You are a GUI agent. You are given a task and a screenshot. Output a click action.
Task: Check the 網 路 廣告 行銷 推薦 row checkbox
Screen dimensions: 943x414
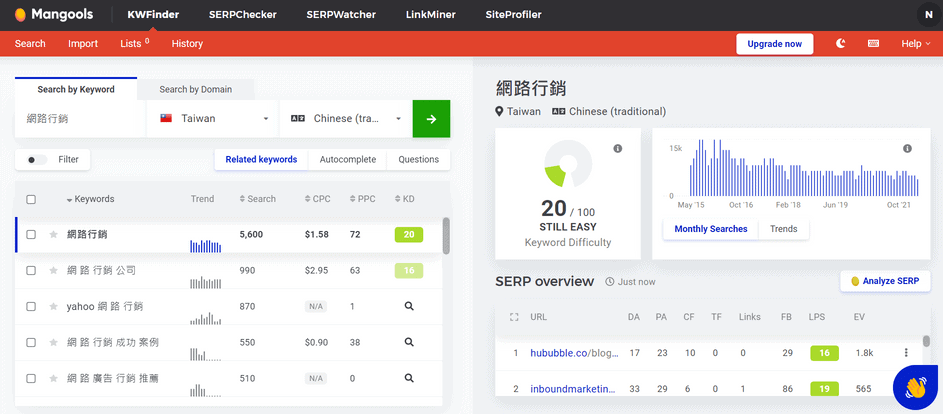[31, 378]
